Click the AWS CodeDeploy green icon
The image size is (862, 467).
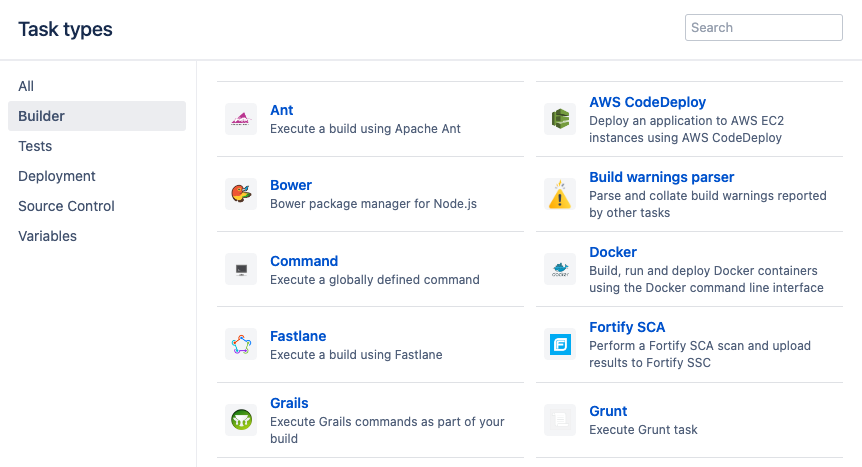click(x=560, y=119)
